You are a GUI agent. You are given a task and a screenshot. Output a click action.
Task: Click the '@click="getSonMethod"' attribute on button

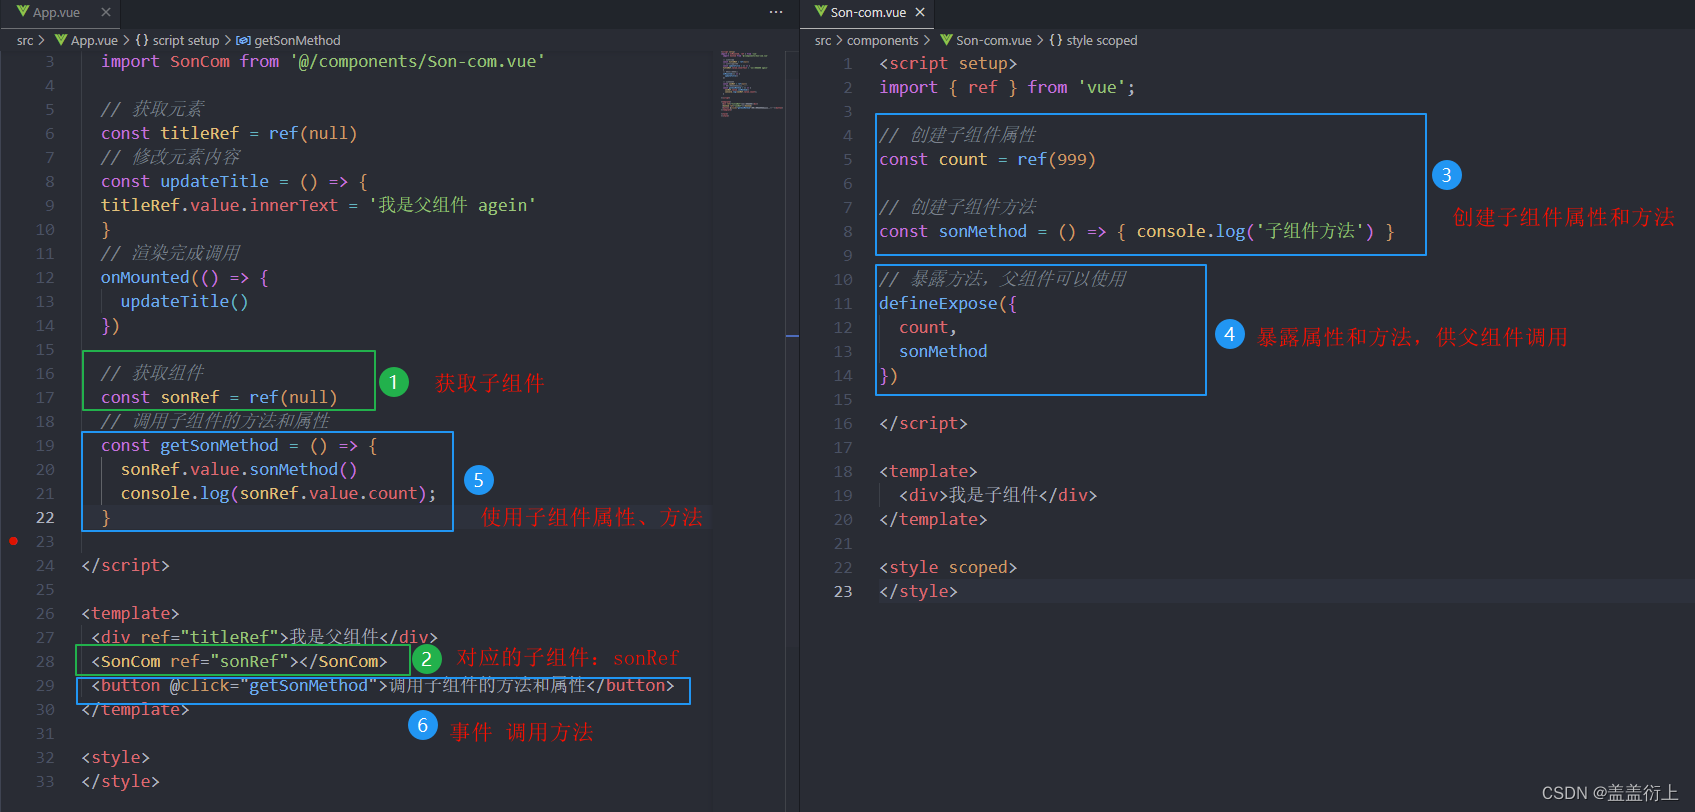pos(274,685)
